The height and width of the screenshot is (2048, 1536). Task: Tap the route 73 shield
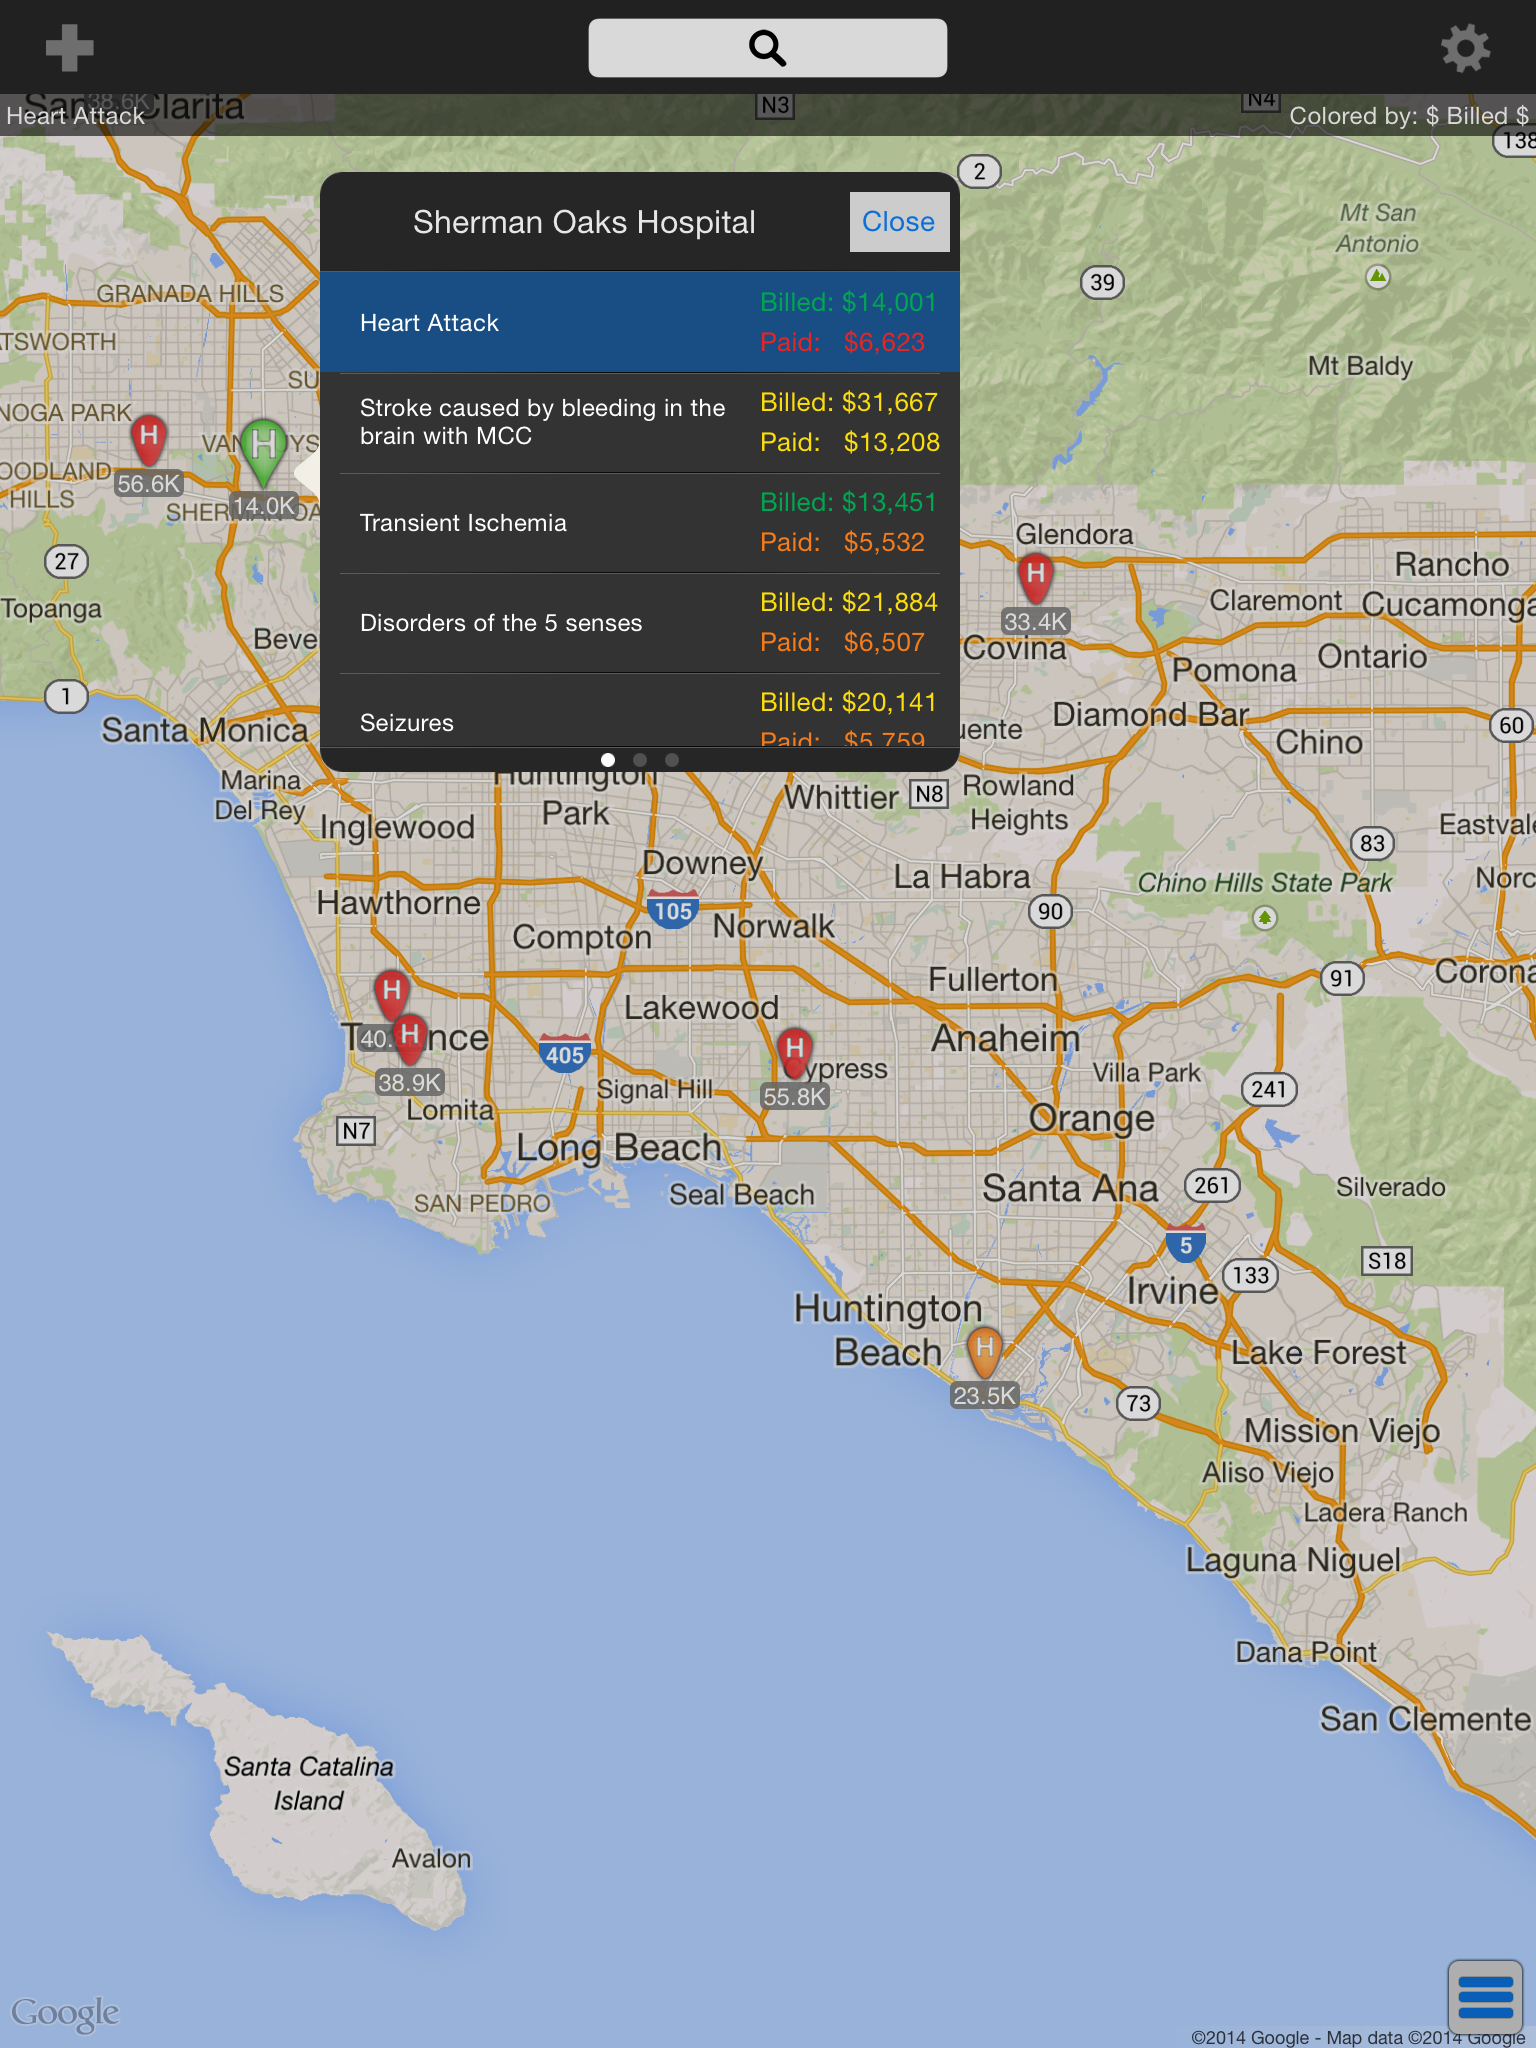click(1138, 1403)
